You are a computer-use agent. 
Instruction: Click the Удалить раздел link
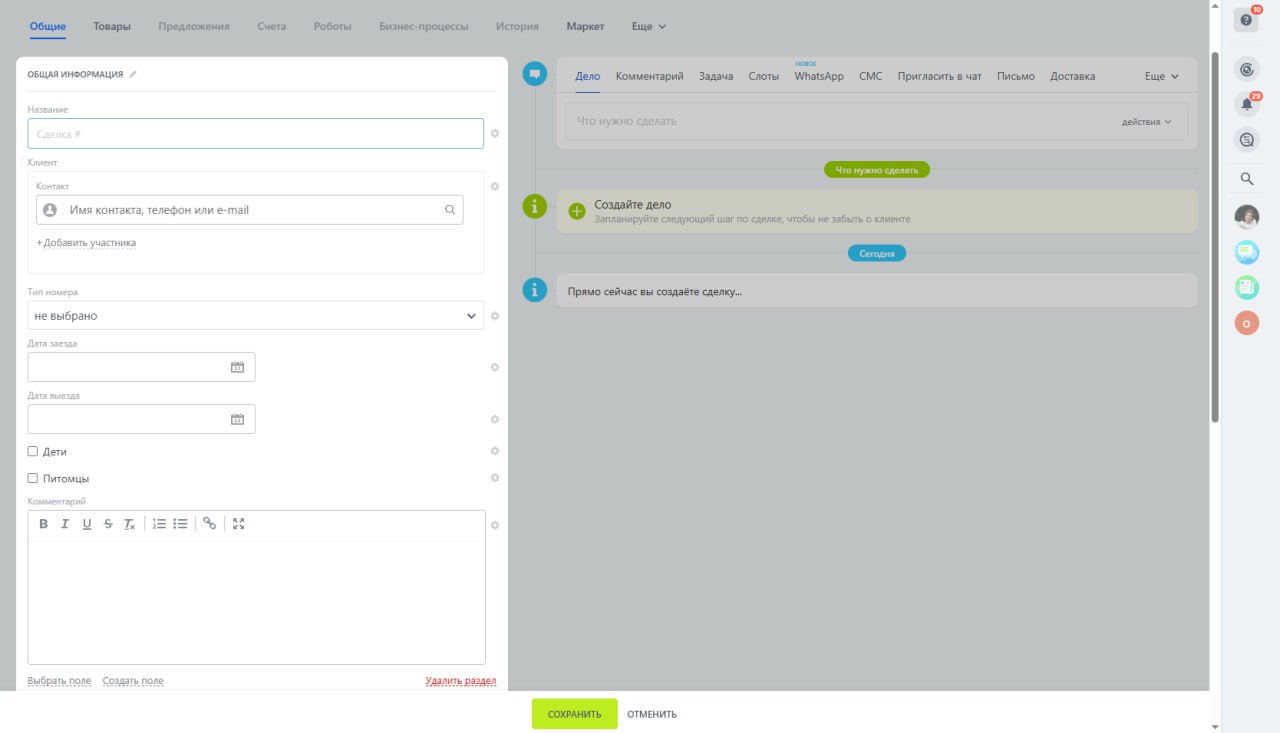click(461, 681)
